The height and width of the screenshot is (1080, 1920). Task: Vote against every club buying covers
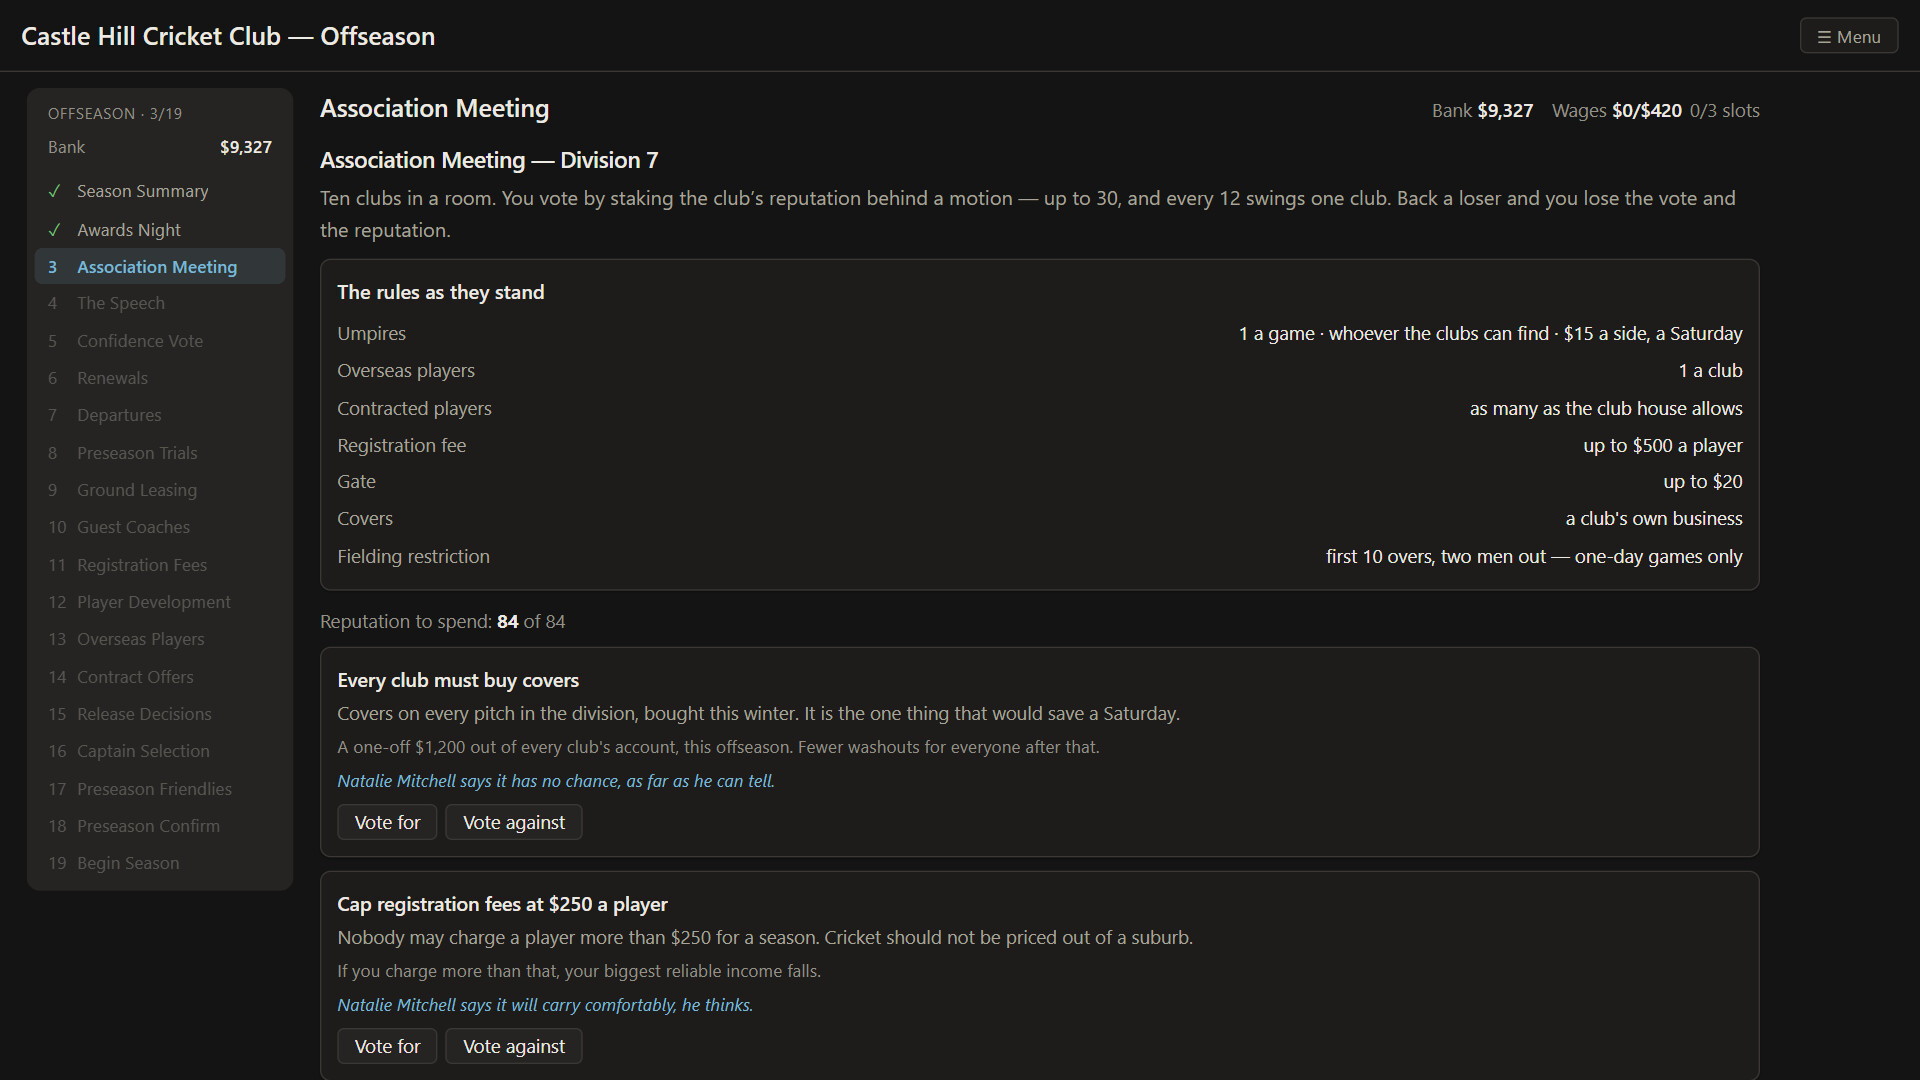(513, 822)
